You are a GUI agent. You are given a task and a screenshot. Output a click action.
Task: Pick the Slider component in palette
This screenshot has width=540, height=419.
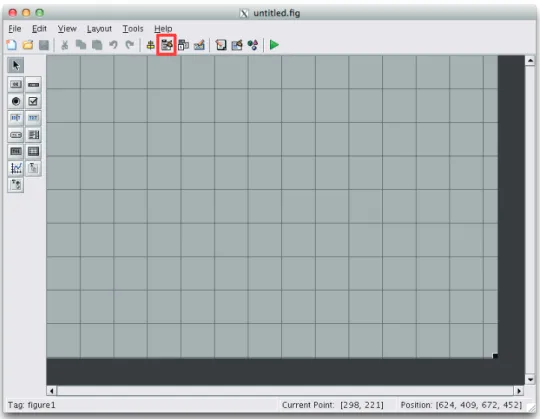point(33,85)
